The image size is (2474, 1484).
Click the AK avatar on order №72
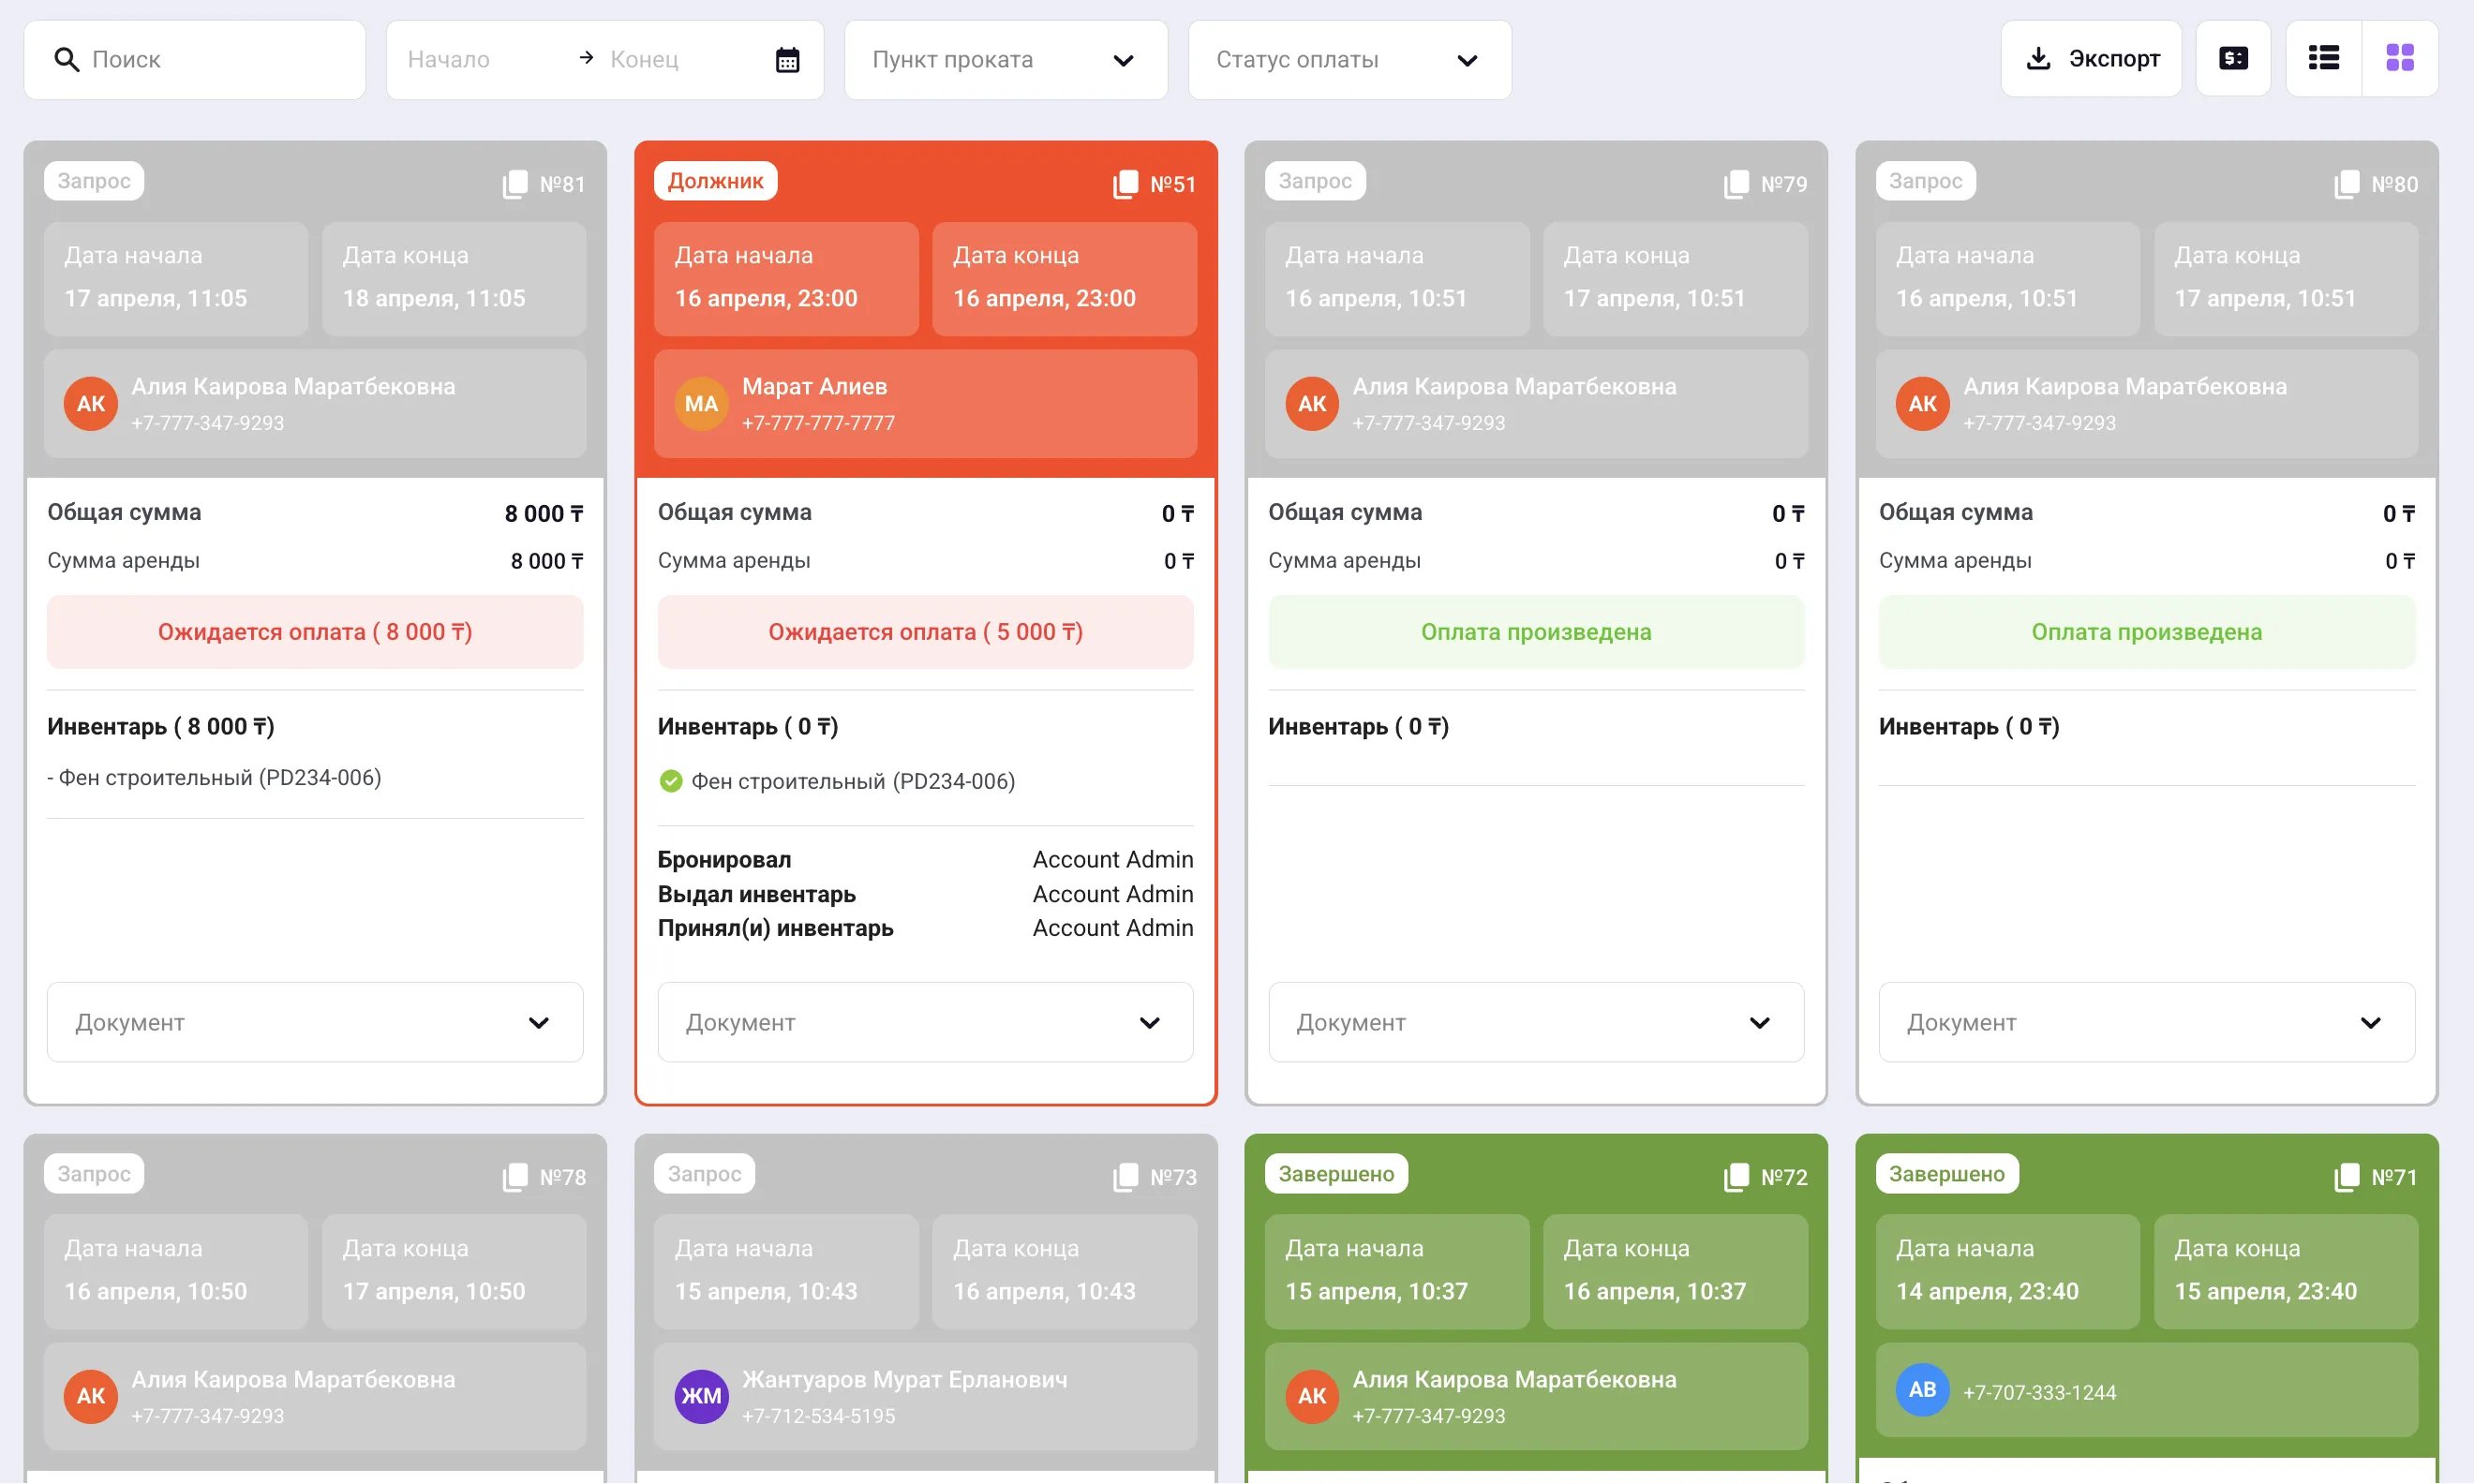click(1312, 1396)
